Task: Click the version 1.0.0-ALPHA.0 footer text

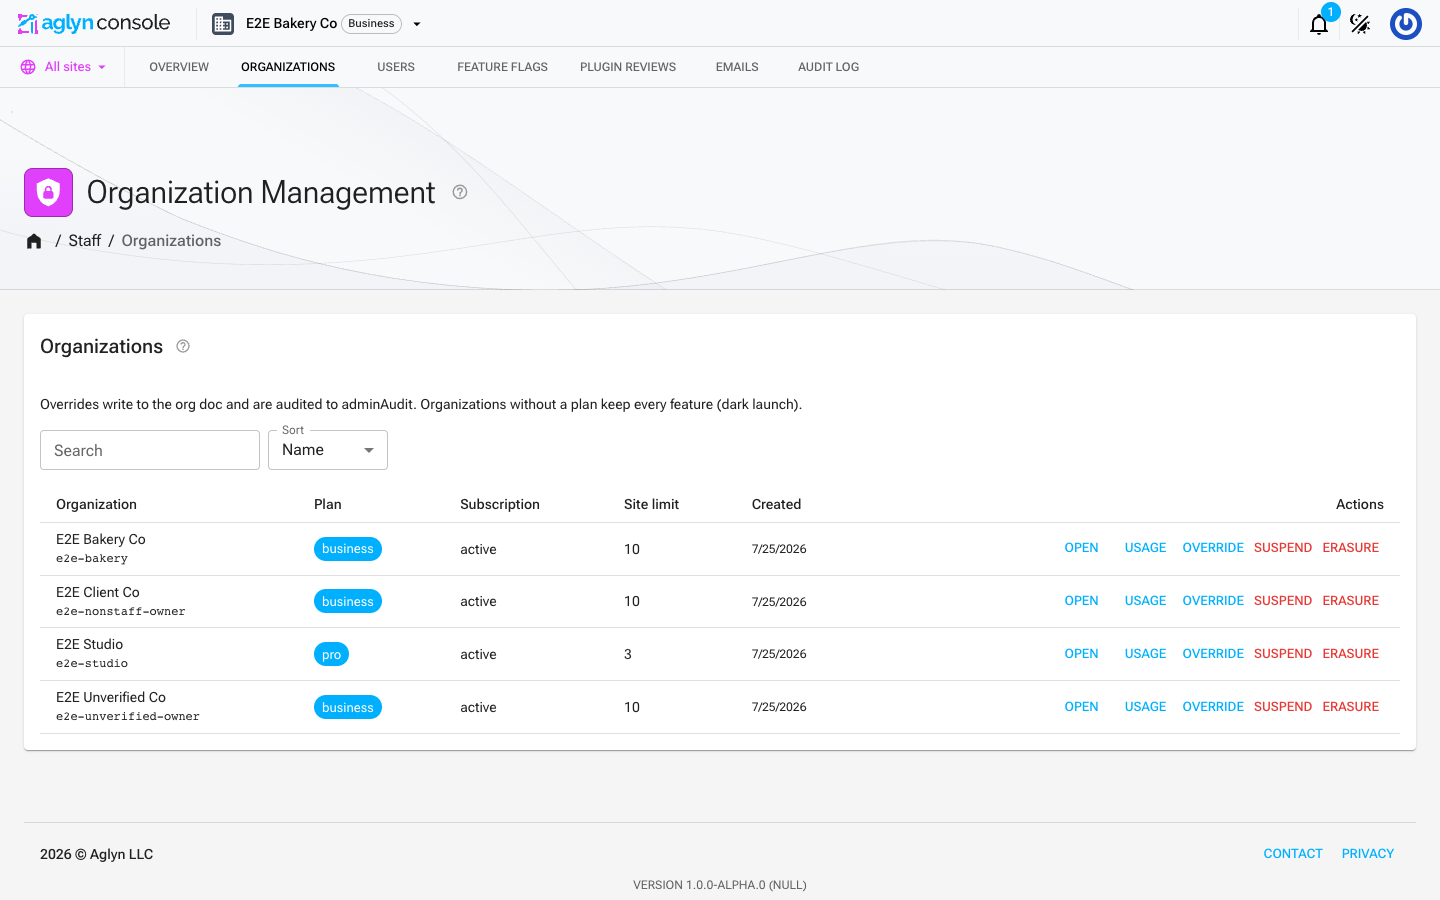Action: [x=720, y=885]
